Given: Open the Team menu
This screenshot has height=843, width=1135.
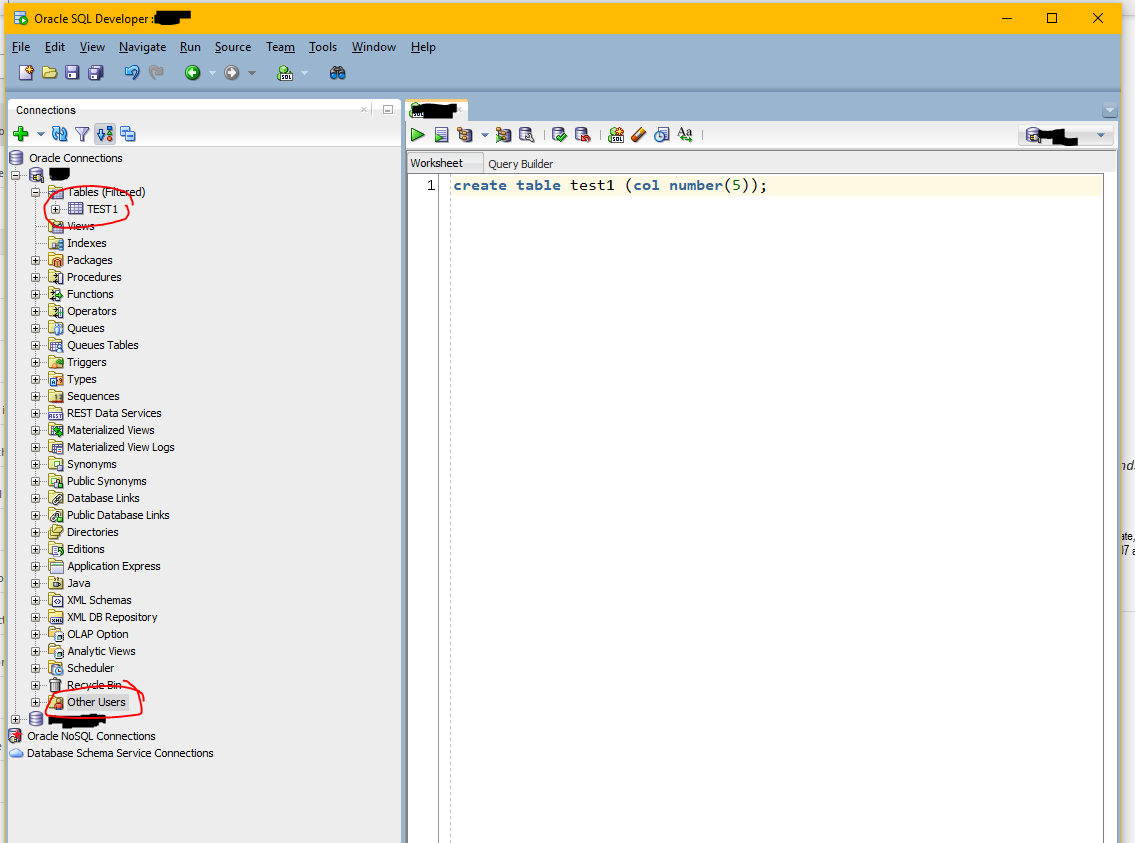Looking at the screenshot, I should [x=280, y=47].
